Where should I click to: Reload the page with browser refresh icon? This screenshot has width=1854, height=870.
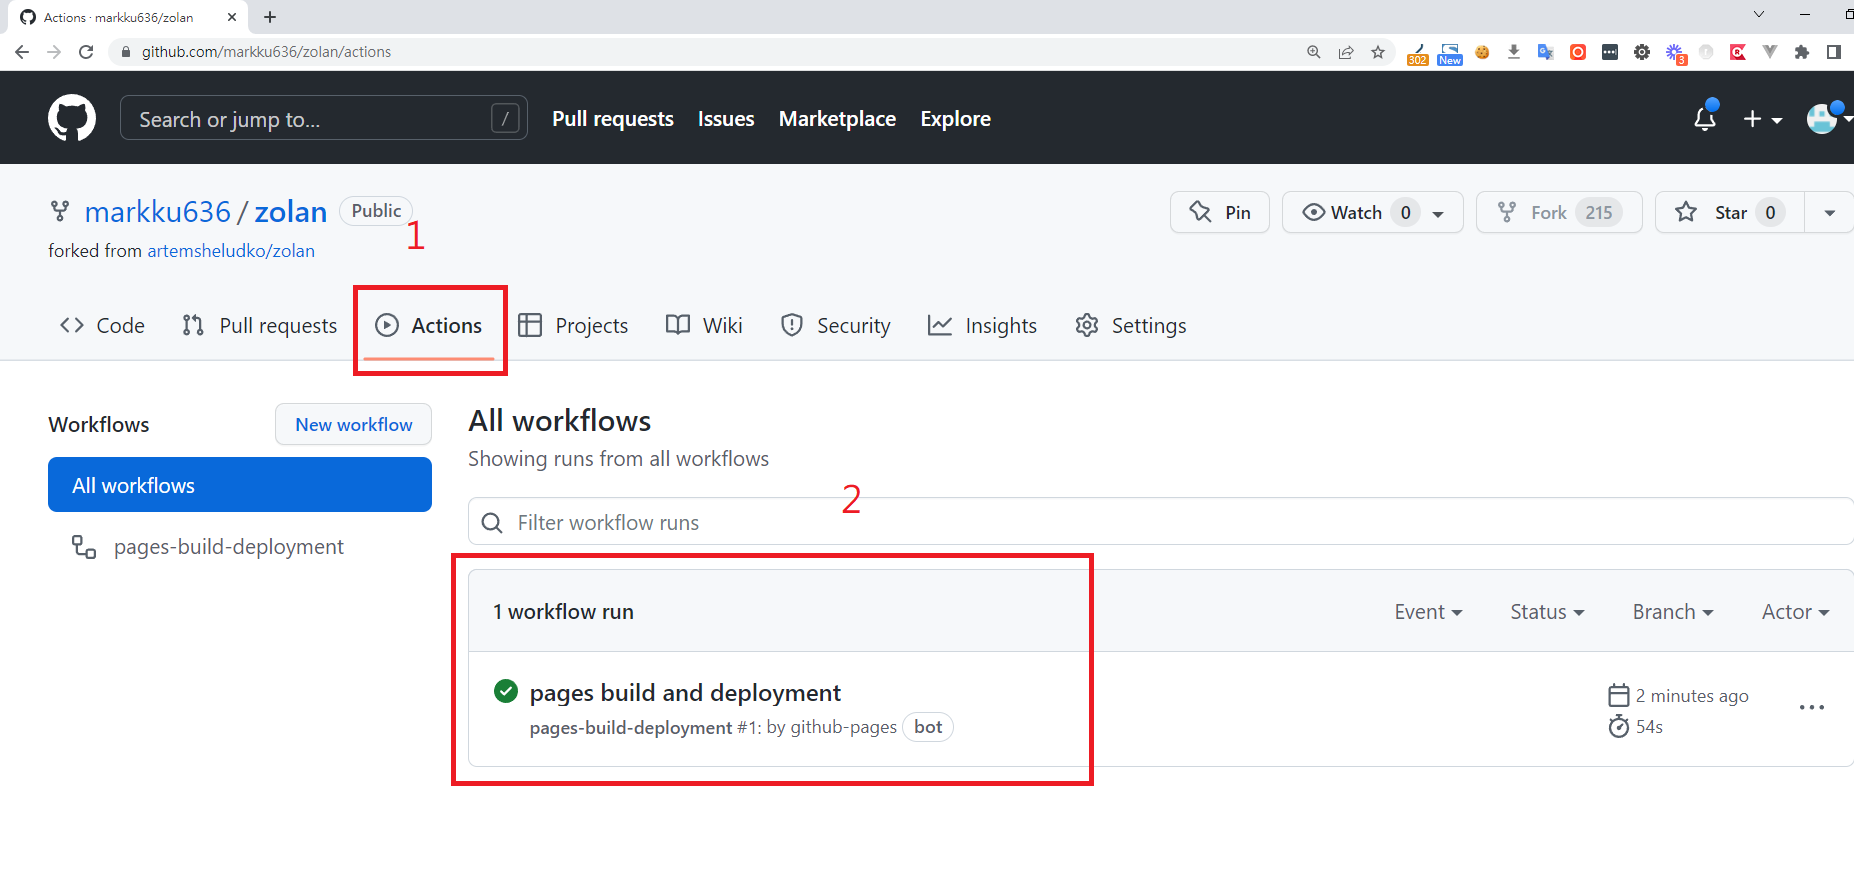pyautogui.click(x=86, y=52)
